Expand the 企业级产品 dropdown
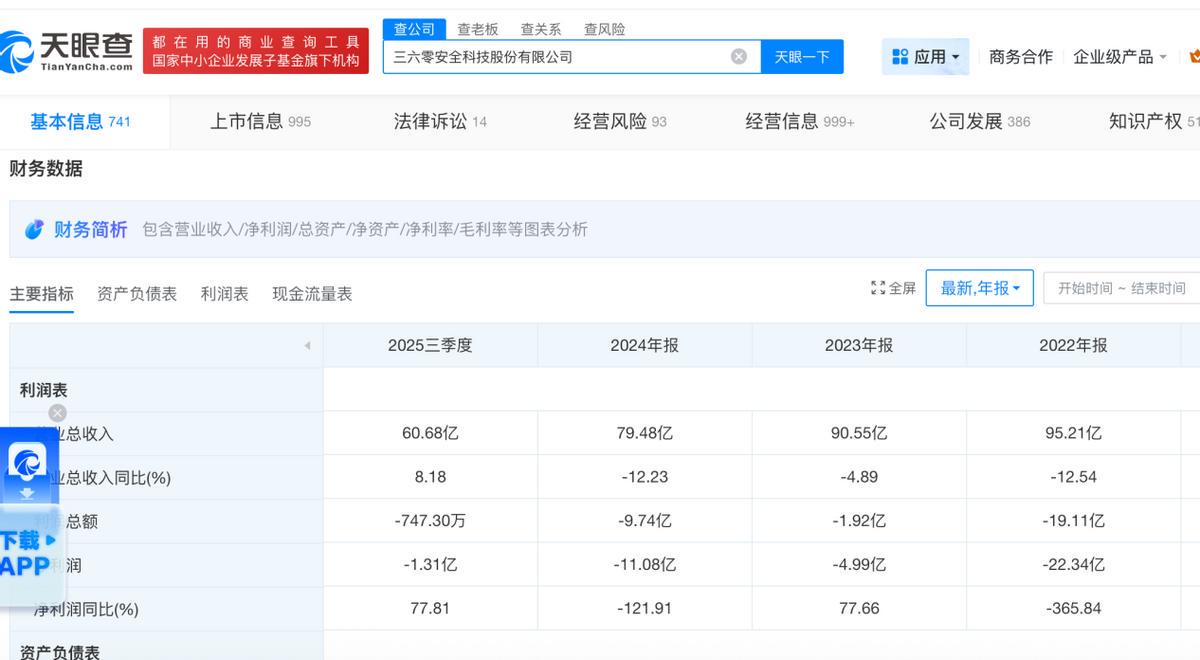The image size is (1200, 660). (1162, 57)
